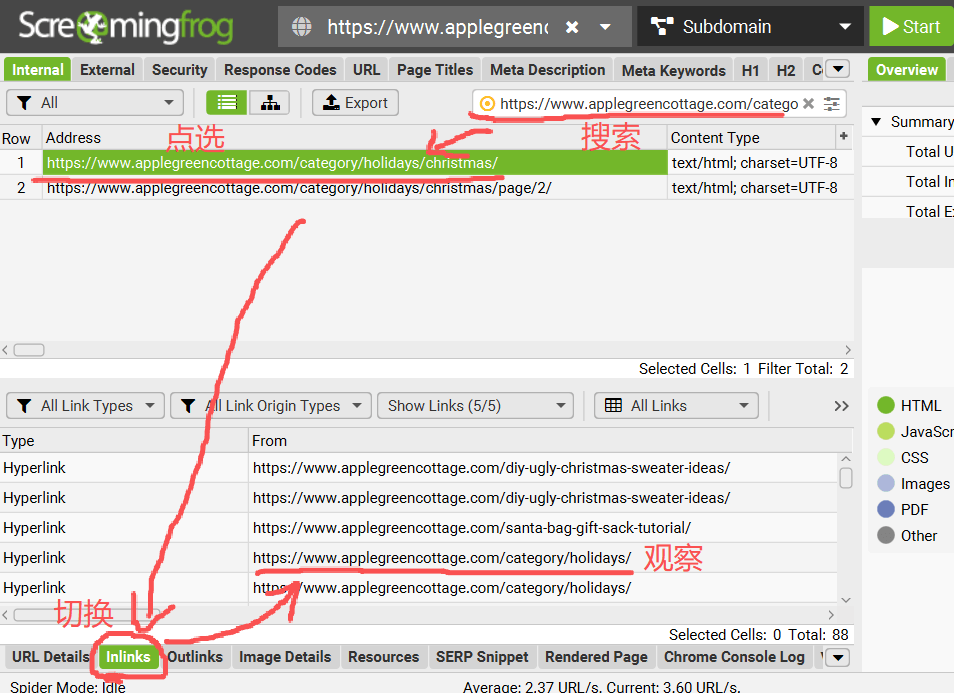The height and width of the screenshot is (693, 954).
Task: Open Show Links (5/5) dropdown
Action: 475,406
